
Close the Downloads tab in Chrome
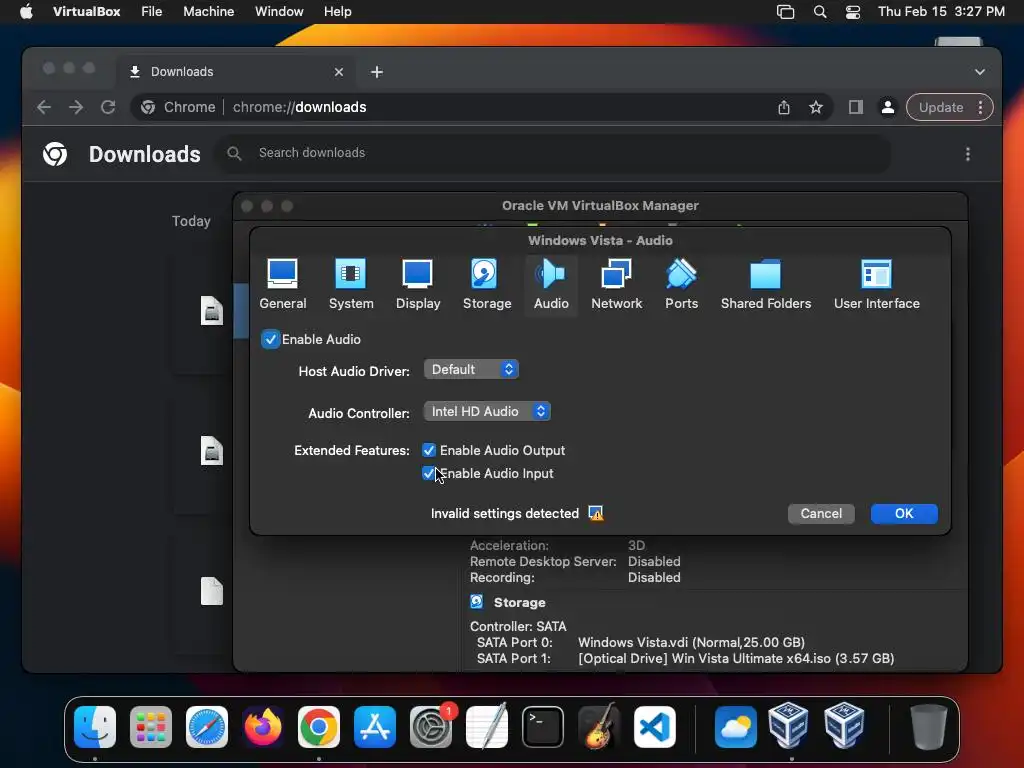pyautogui.click(x=338, y=72)
